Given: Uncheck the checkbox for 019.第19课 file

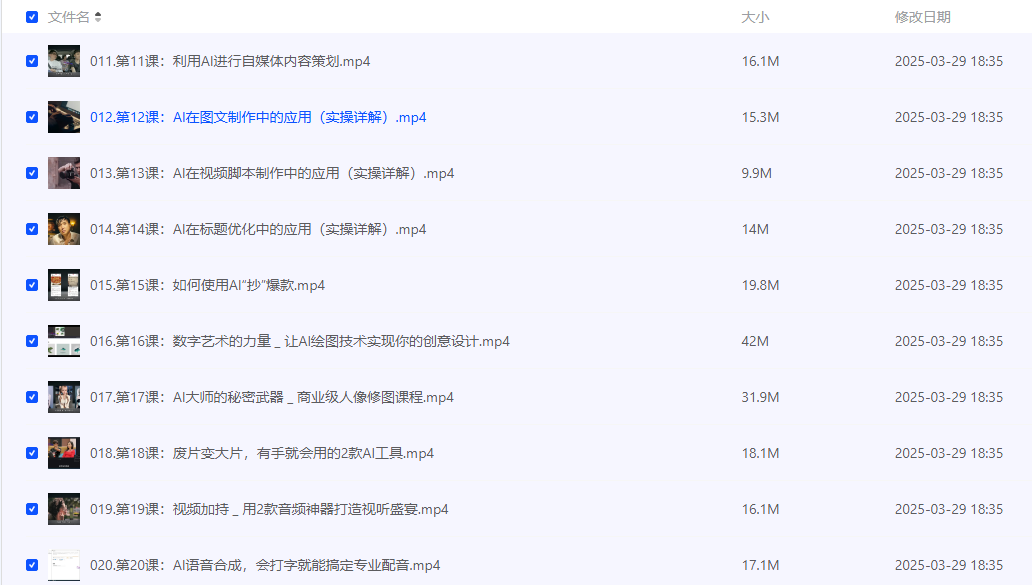Looking at the screenshot, I should pos(32,509).
